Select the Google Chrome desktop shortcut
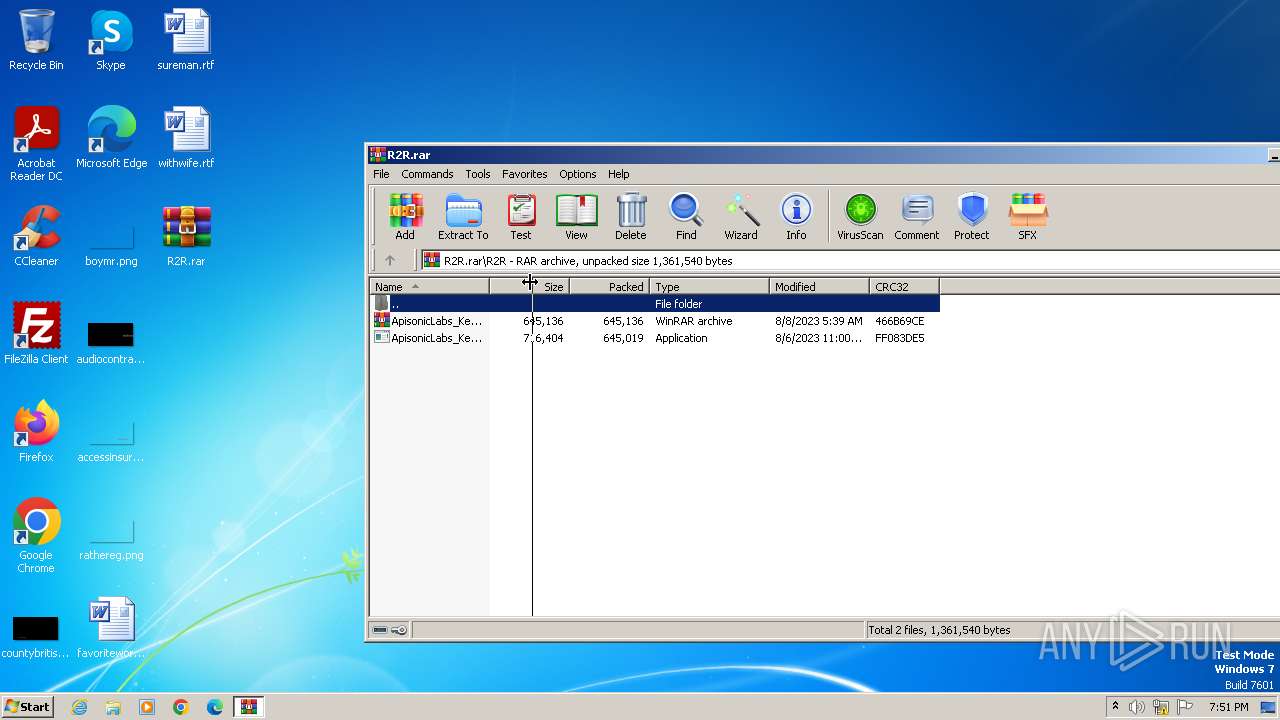The height and width of the screenshot is (720, 1280). [36, 536]
